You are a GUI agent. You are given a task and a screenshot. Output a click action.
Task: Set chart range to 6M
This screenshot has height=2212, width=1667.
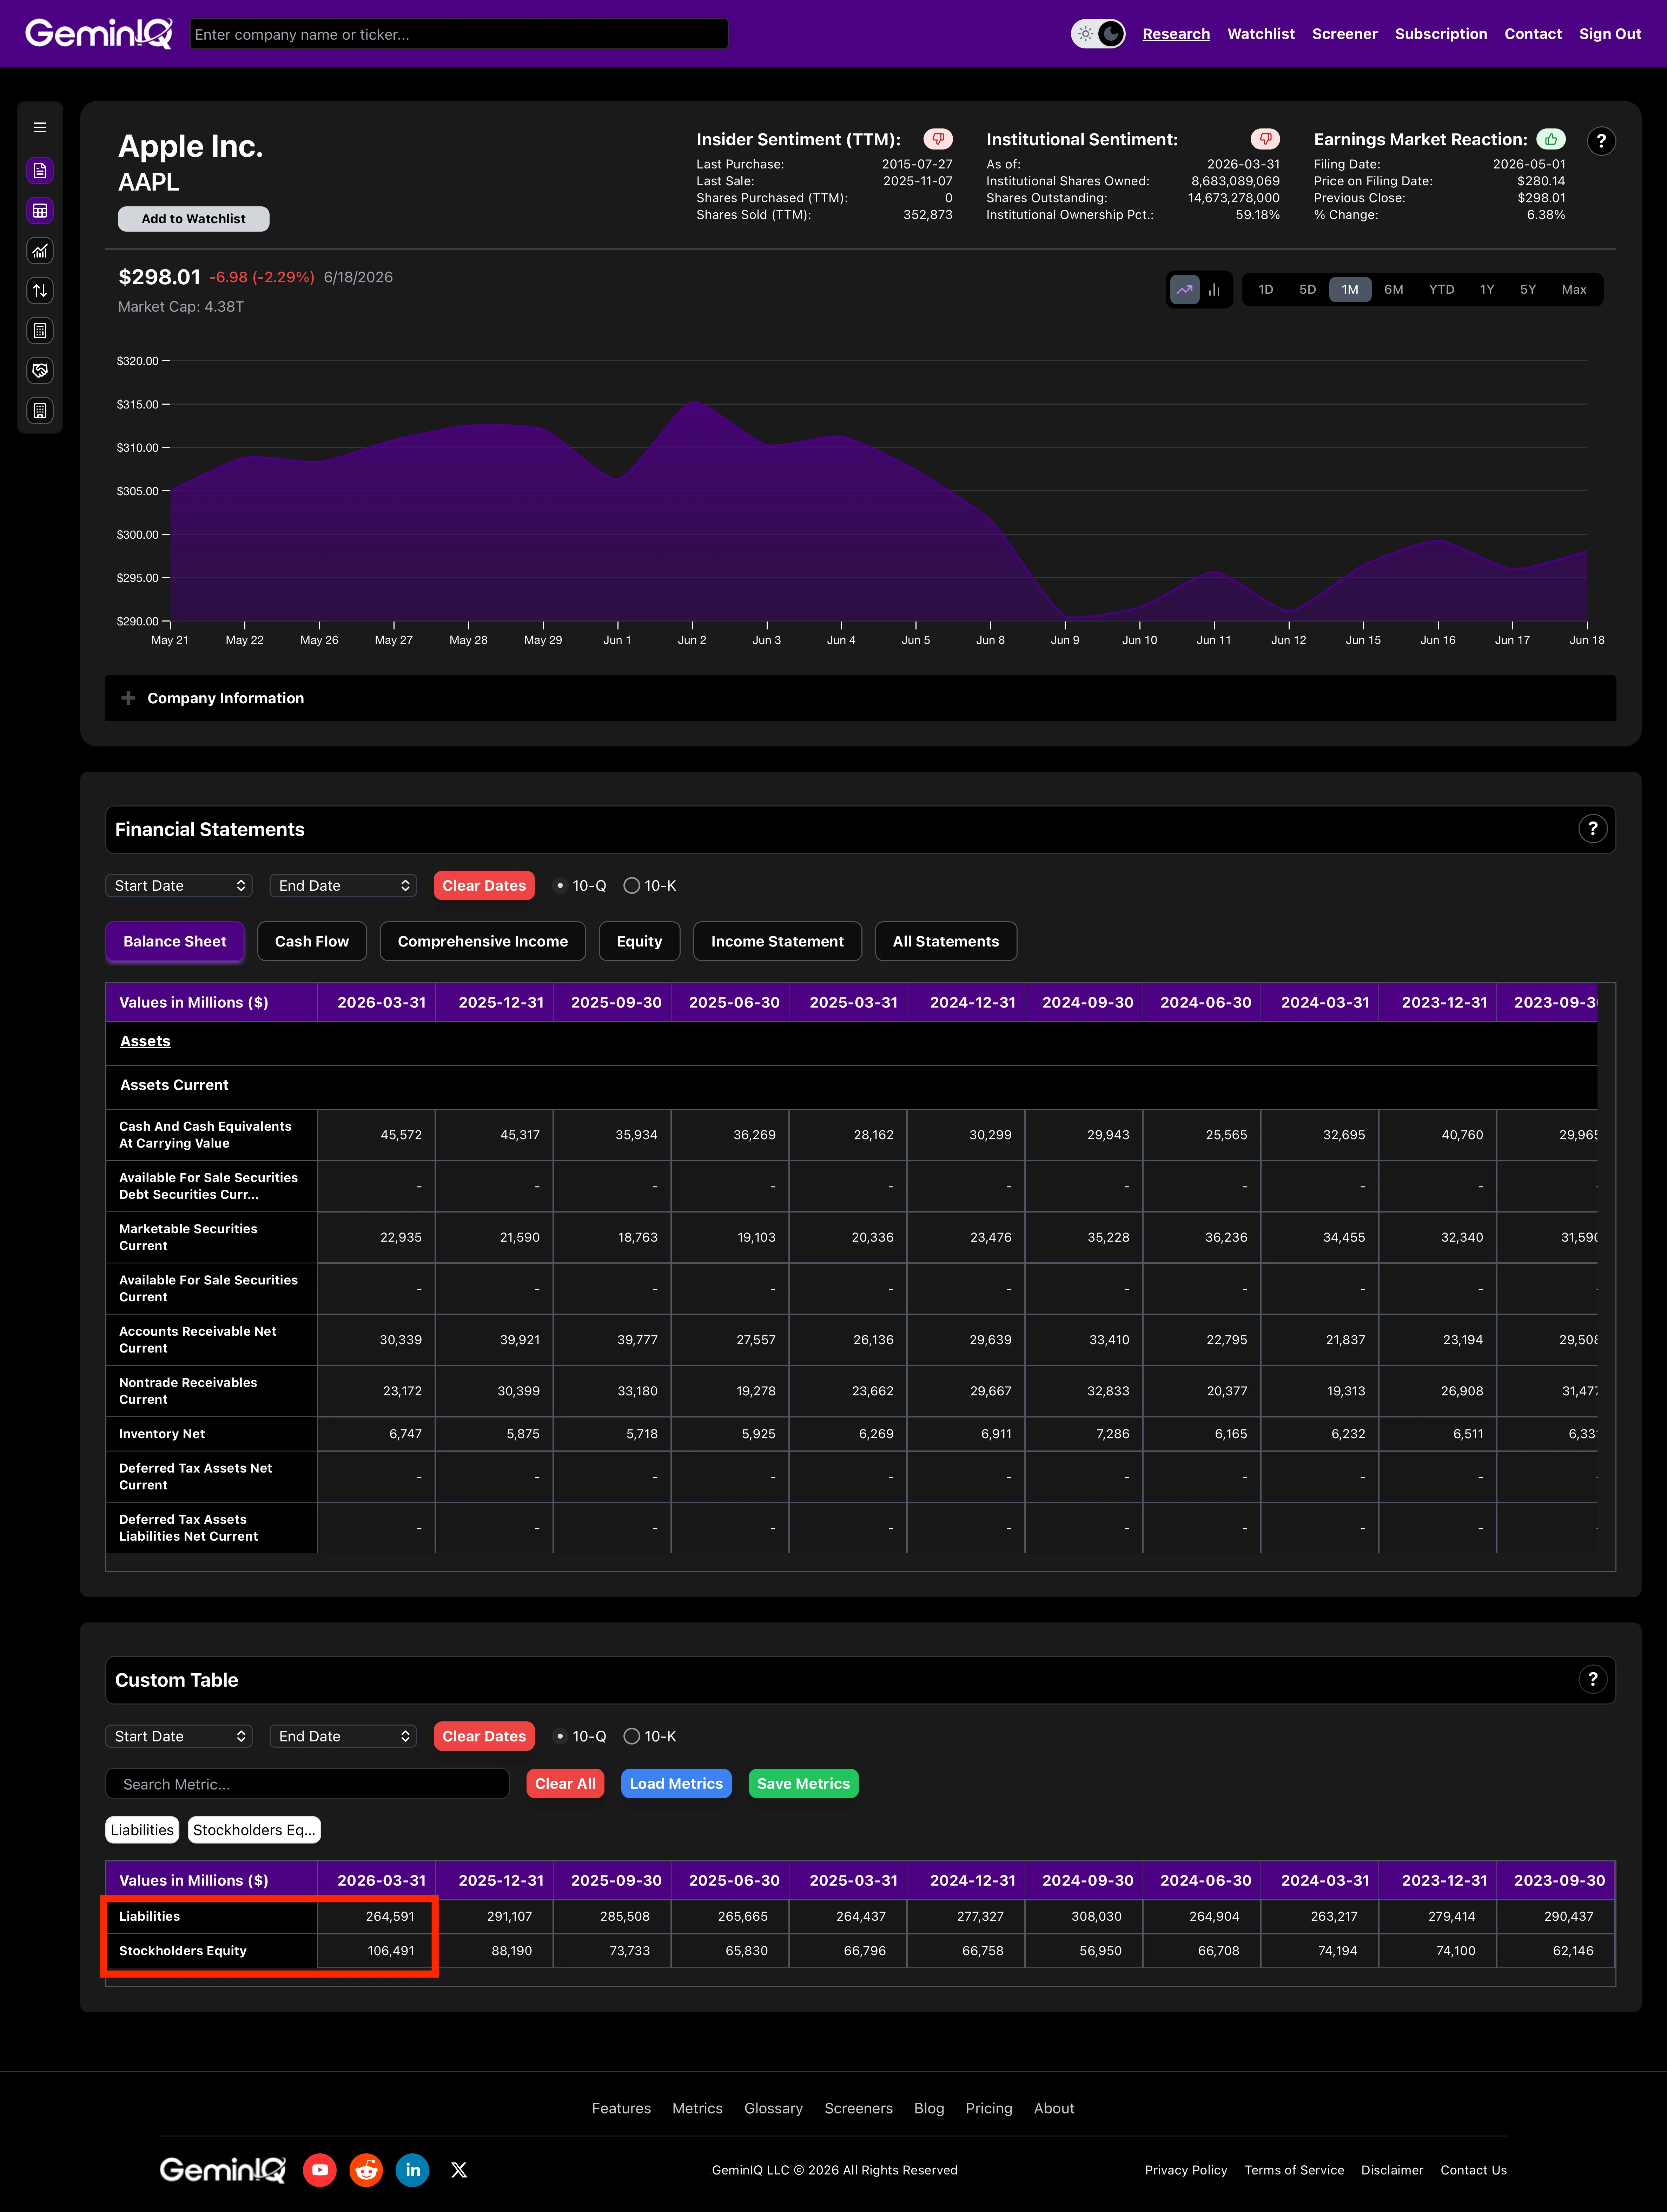click(1394, 290)
